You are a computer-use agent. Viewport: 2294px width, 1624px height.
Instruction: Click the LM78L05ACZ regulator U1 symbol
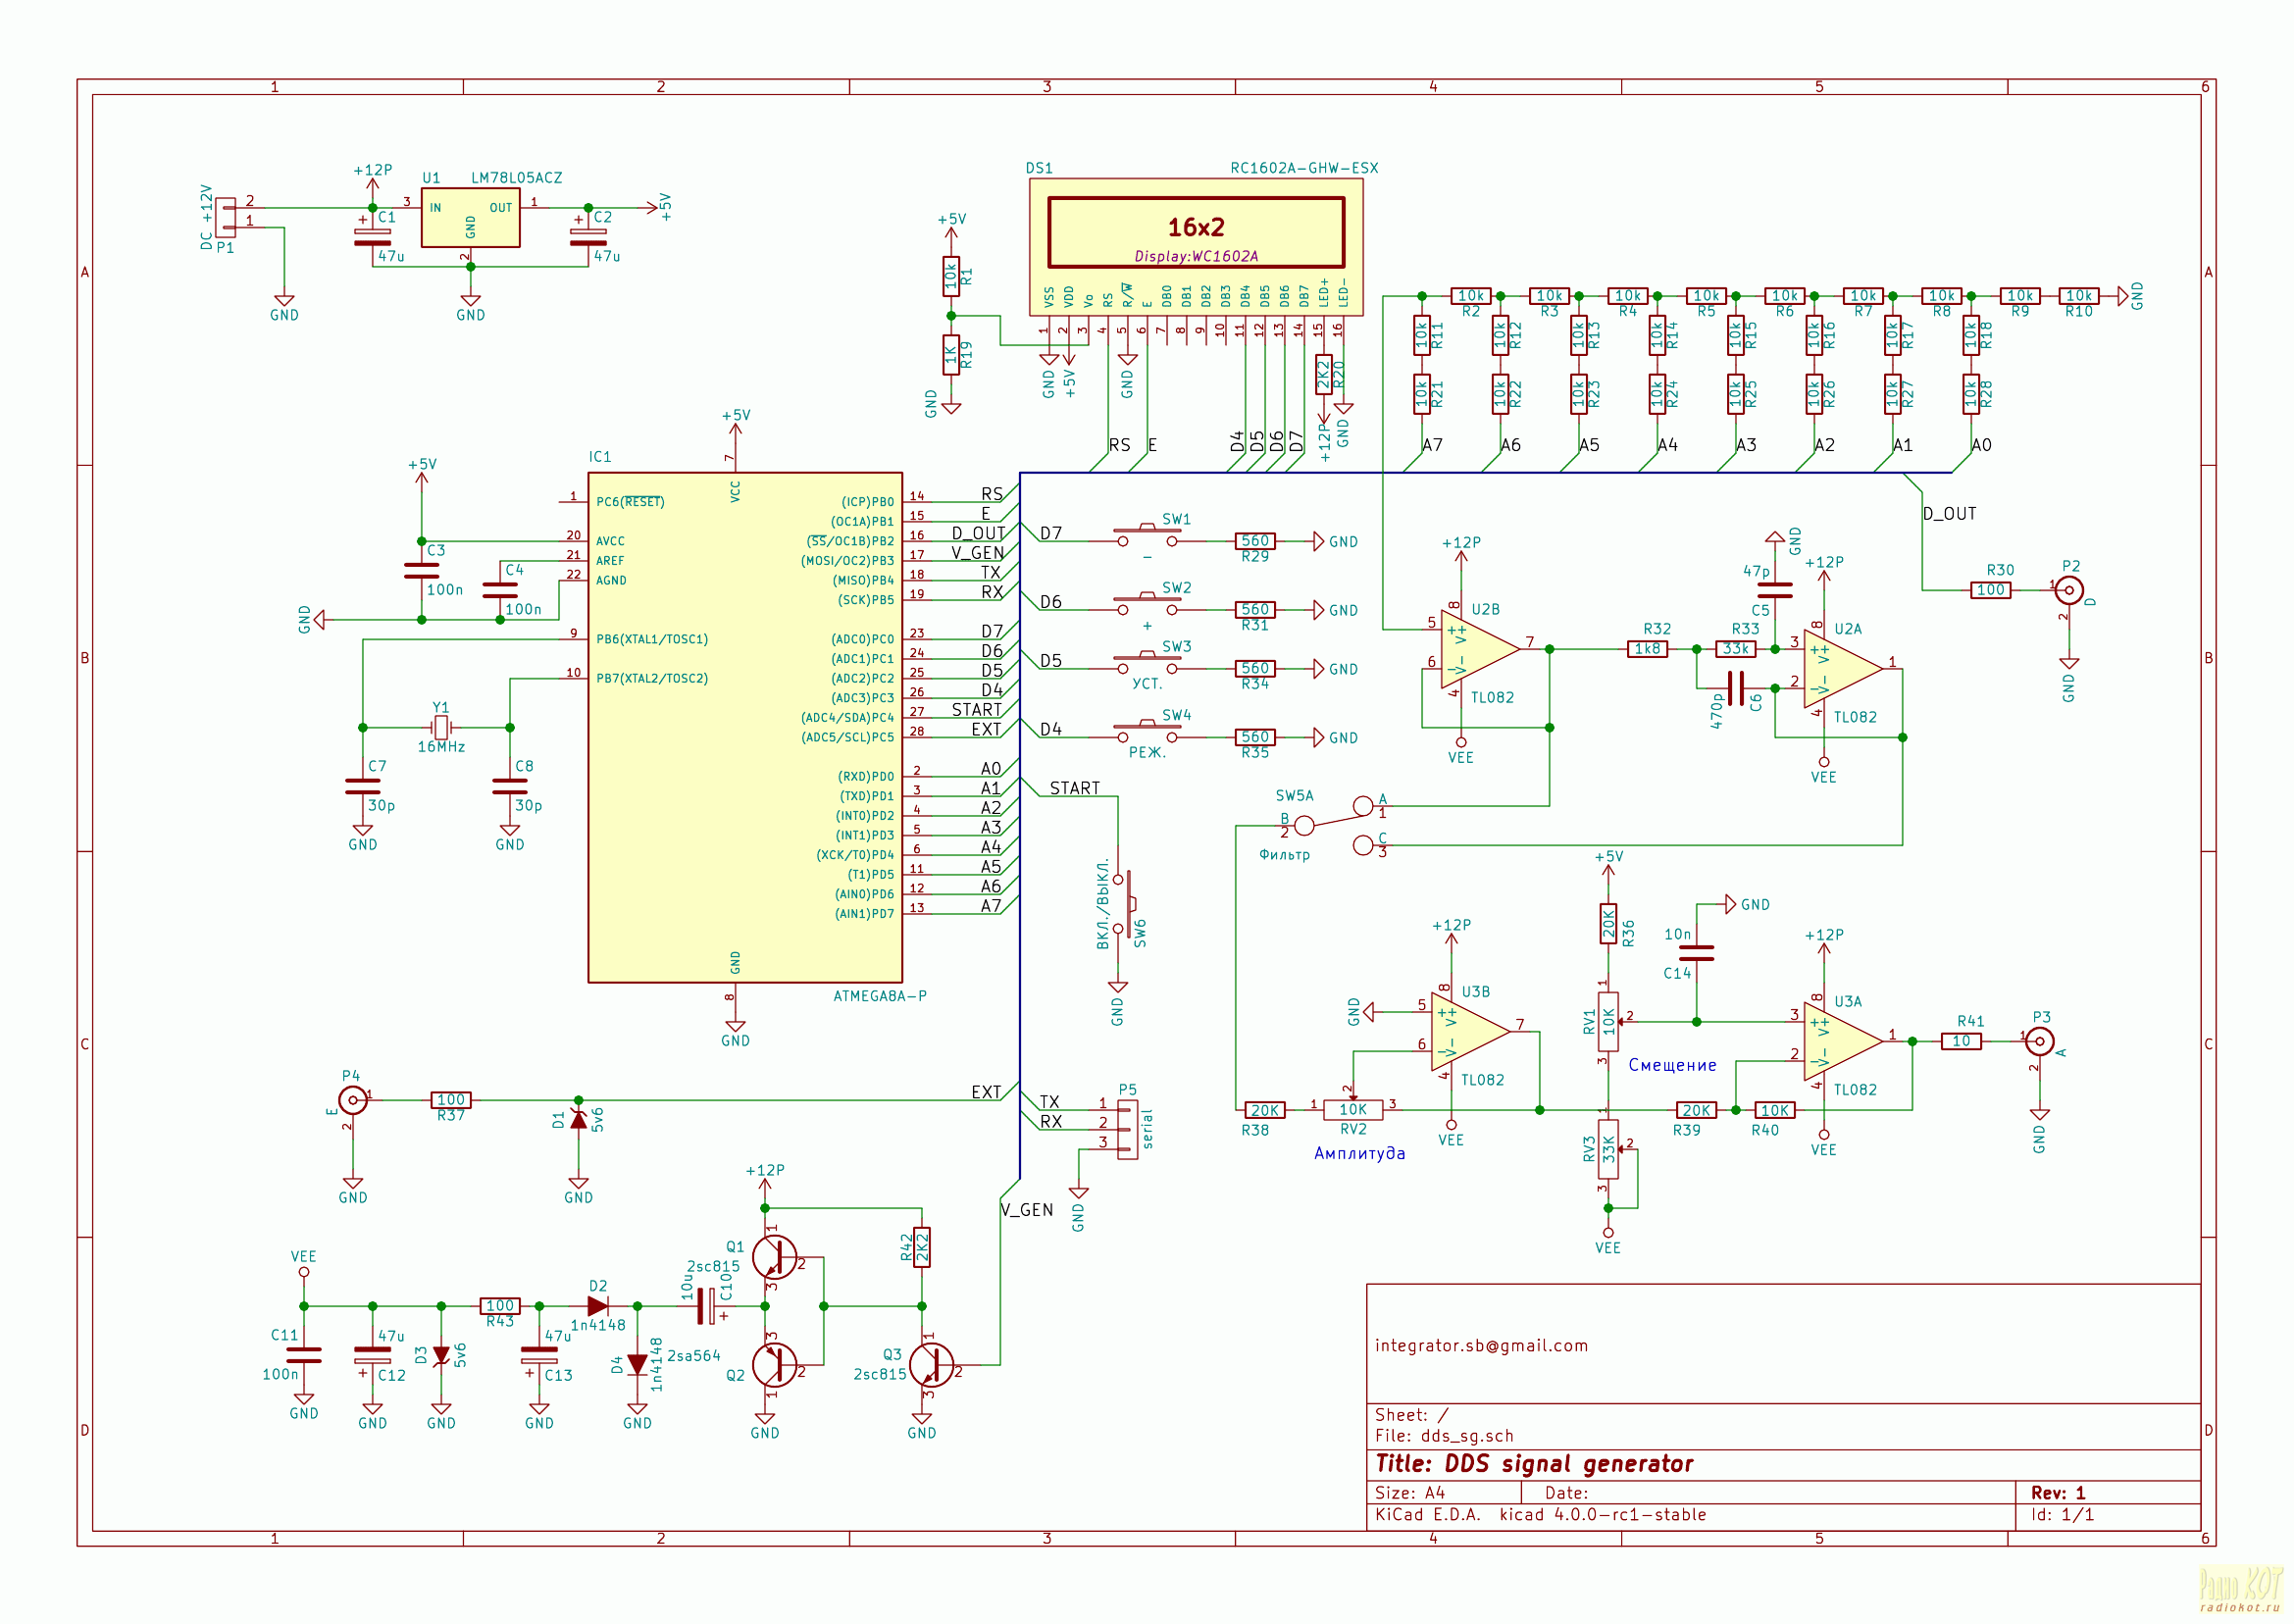[x=470, y=217]
